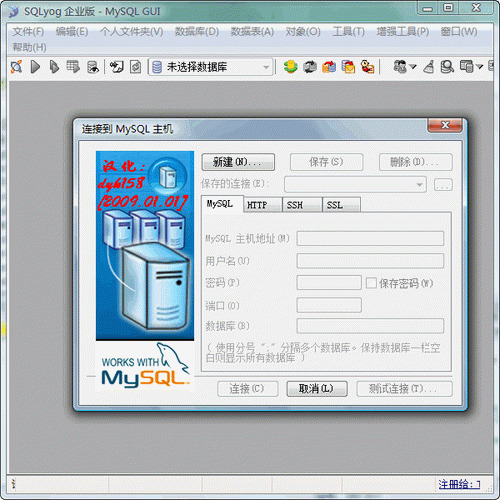500x500 pixels.
Task: Open the 数据表(A) menu
Action: tap(252, 32)
